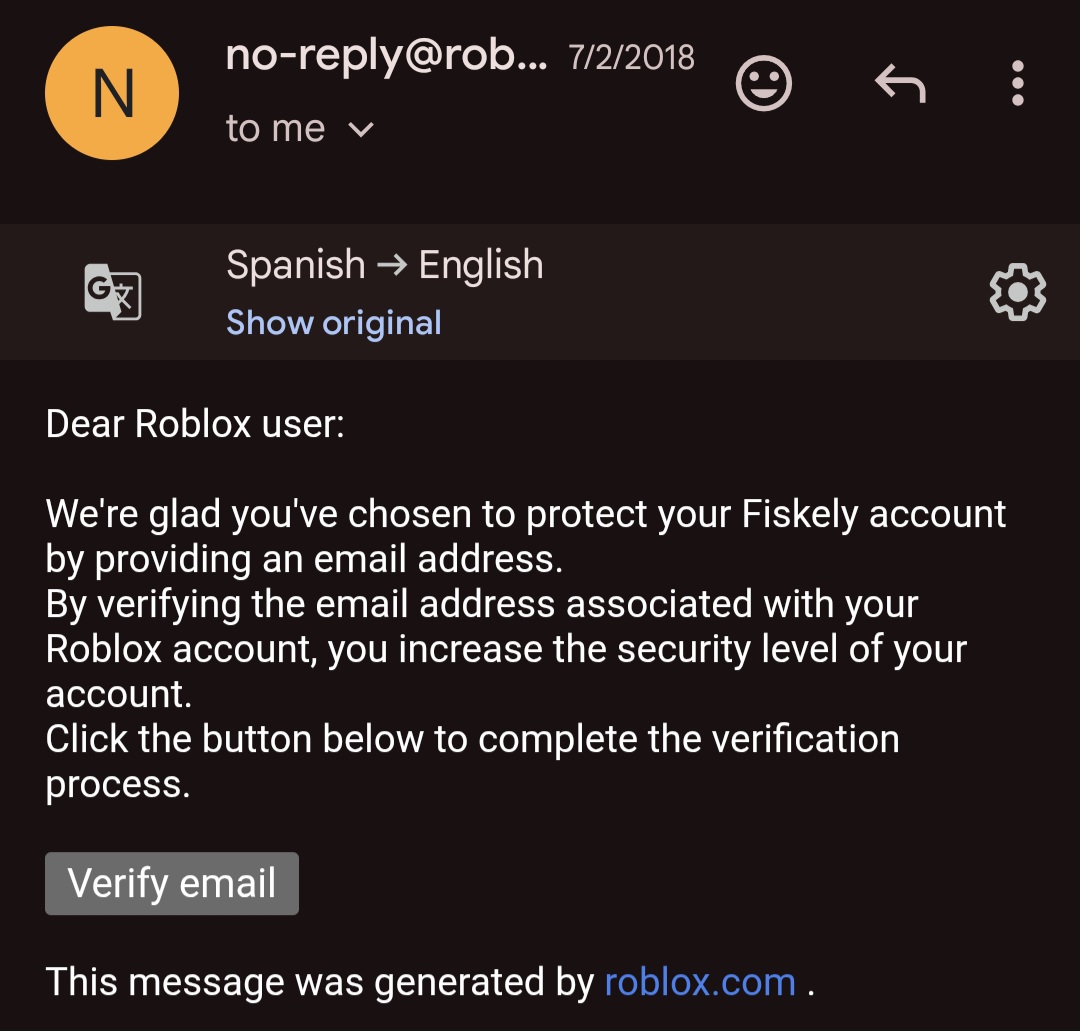Click the Spanish → English translation label
This screenshot has width=1080, height=1031.
[384, 264]
